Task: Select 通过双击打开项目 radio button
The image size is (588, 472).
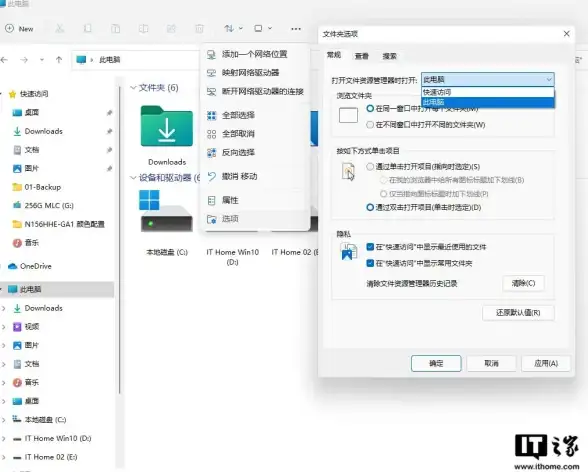Action: (x=370, y=207)
